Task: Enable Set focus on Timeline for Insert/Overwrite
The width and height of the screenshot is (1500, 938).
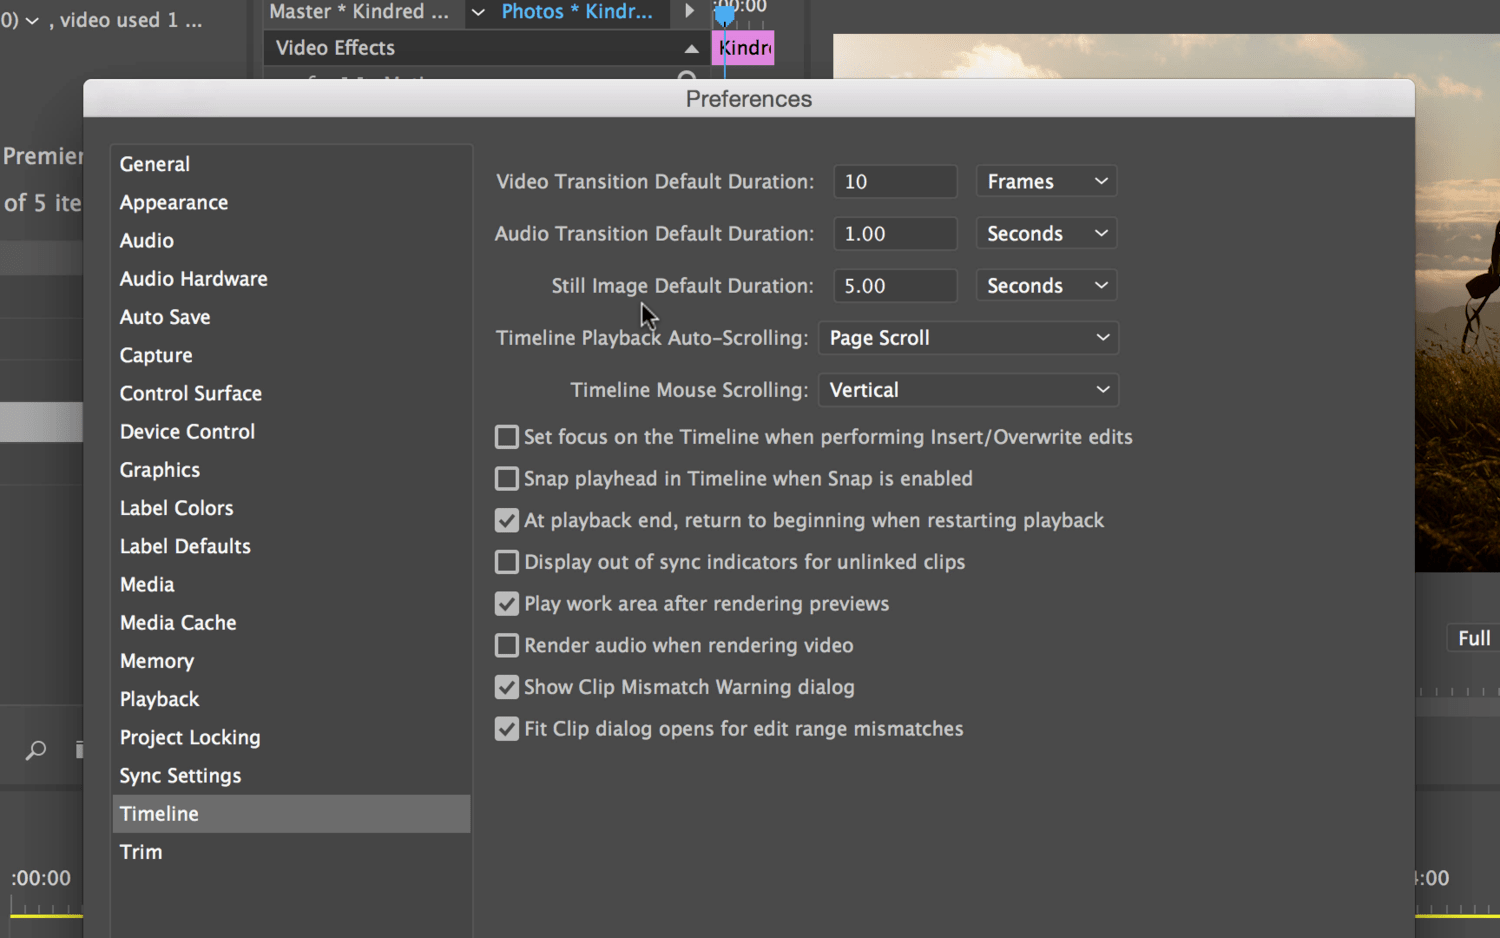Action: tap(507, 437)
